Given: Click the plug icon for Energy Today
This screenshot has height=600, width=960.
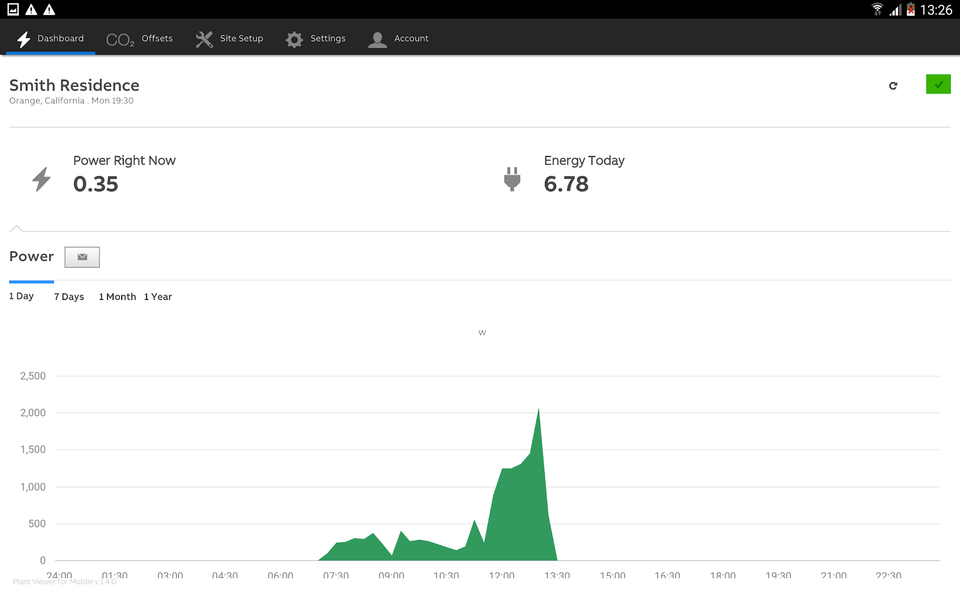Looking at the screenshot, I should (512, 179).
